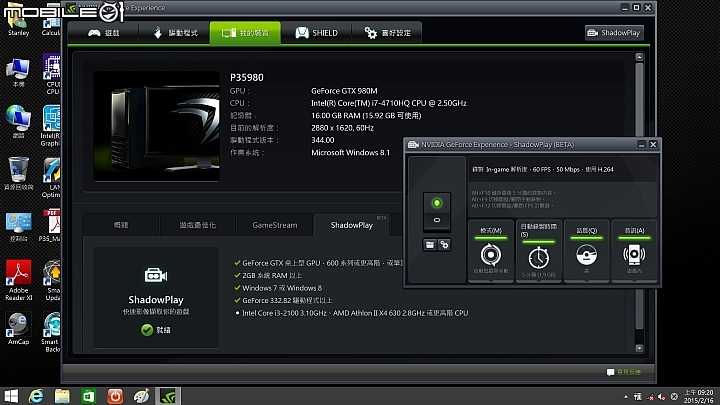Click the P35980 device name heading

pyautogui.click(x=247, y=78)
